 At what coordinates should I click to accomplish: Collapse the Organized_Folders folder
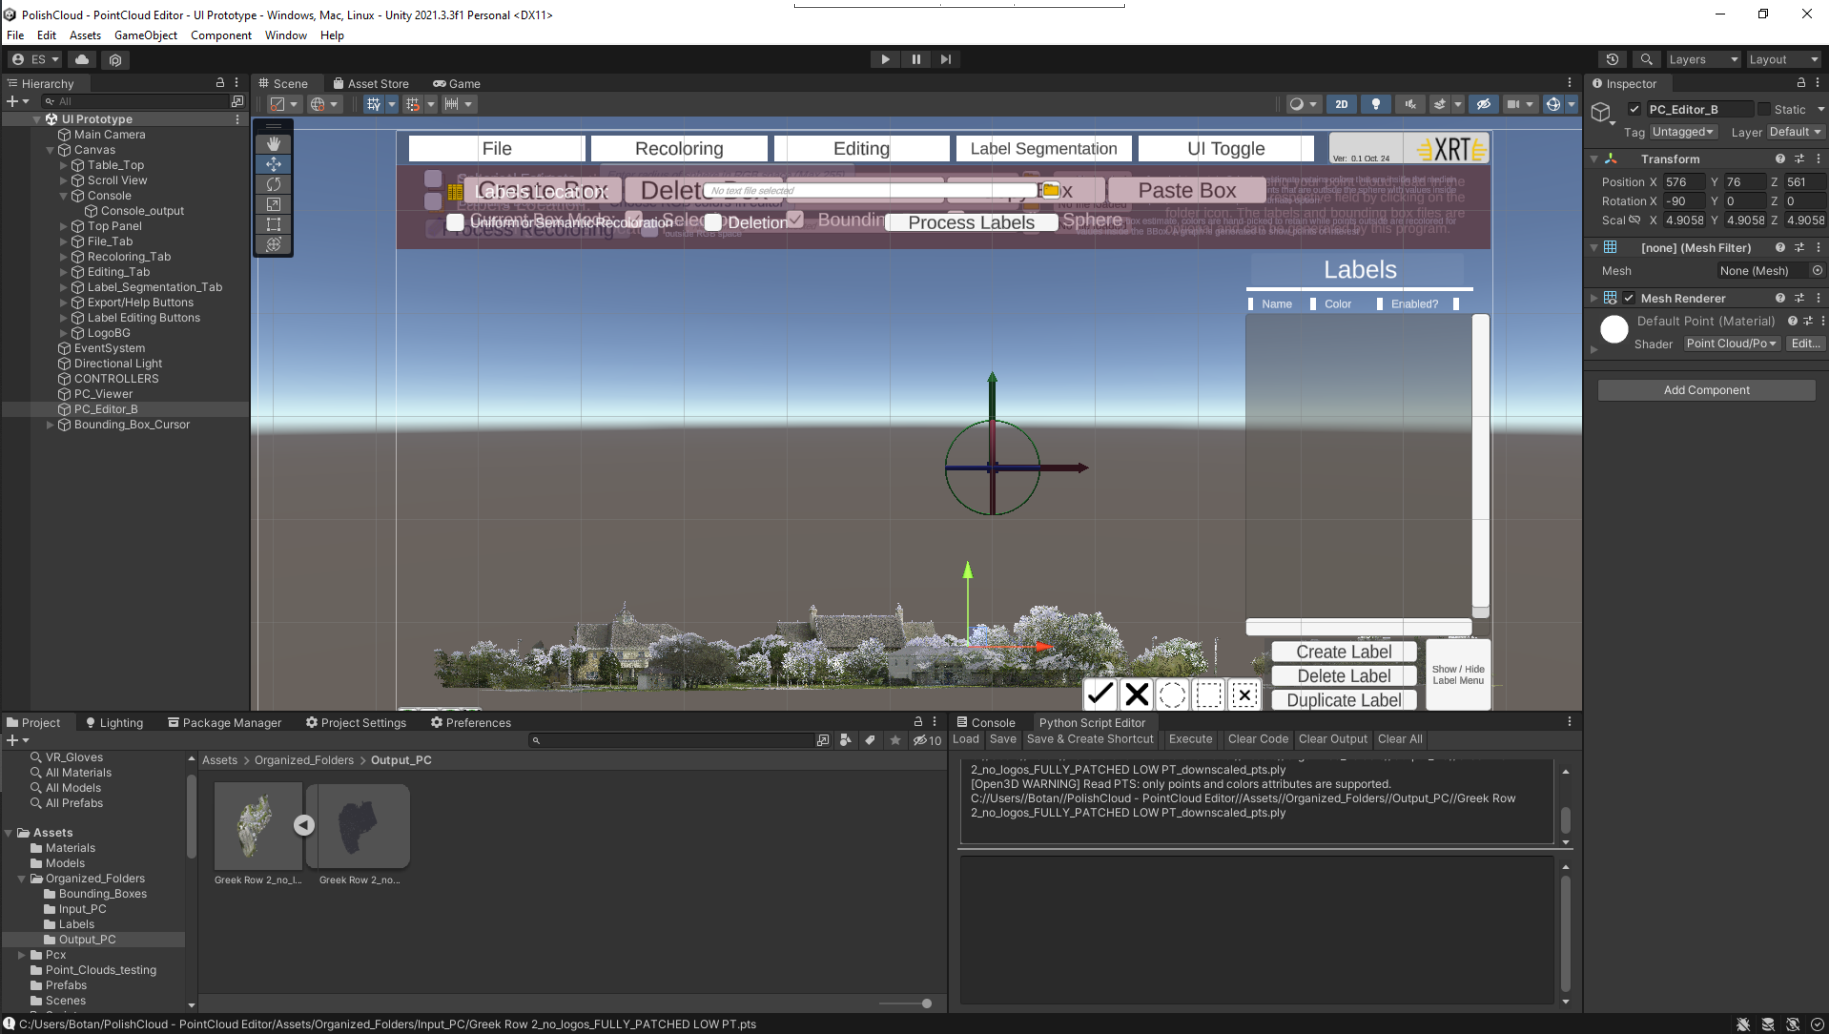pyautogui.click(x=21, y=879)
